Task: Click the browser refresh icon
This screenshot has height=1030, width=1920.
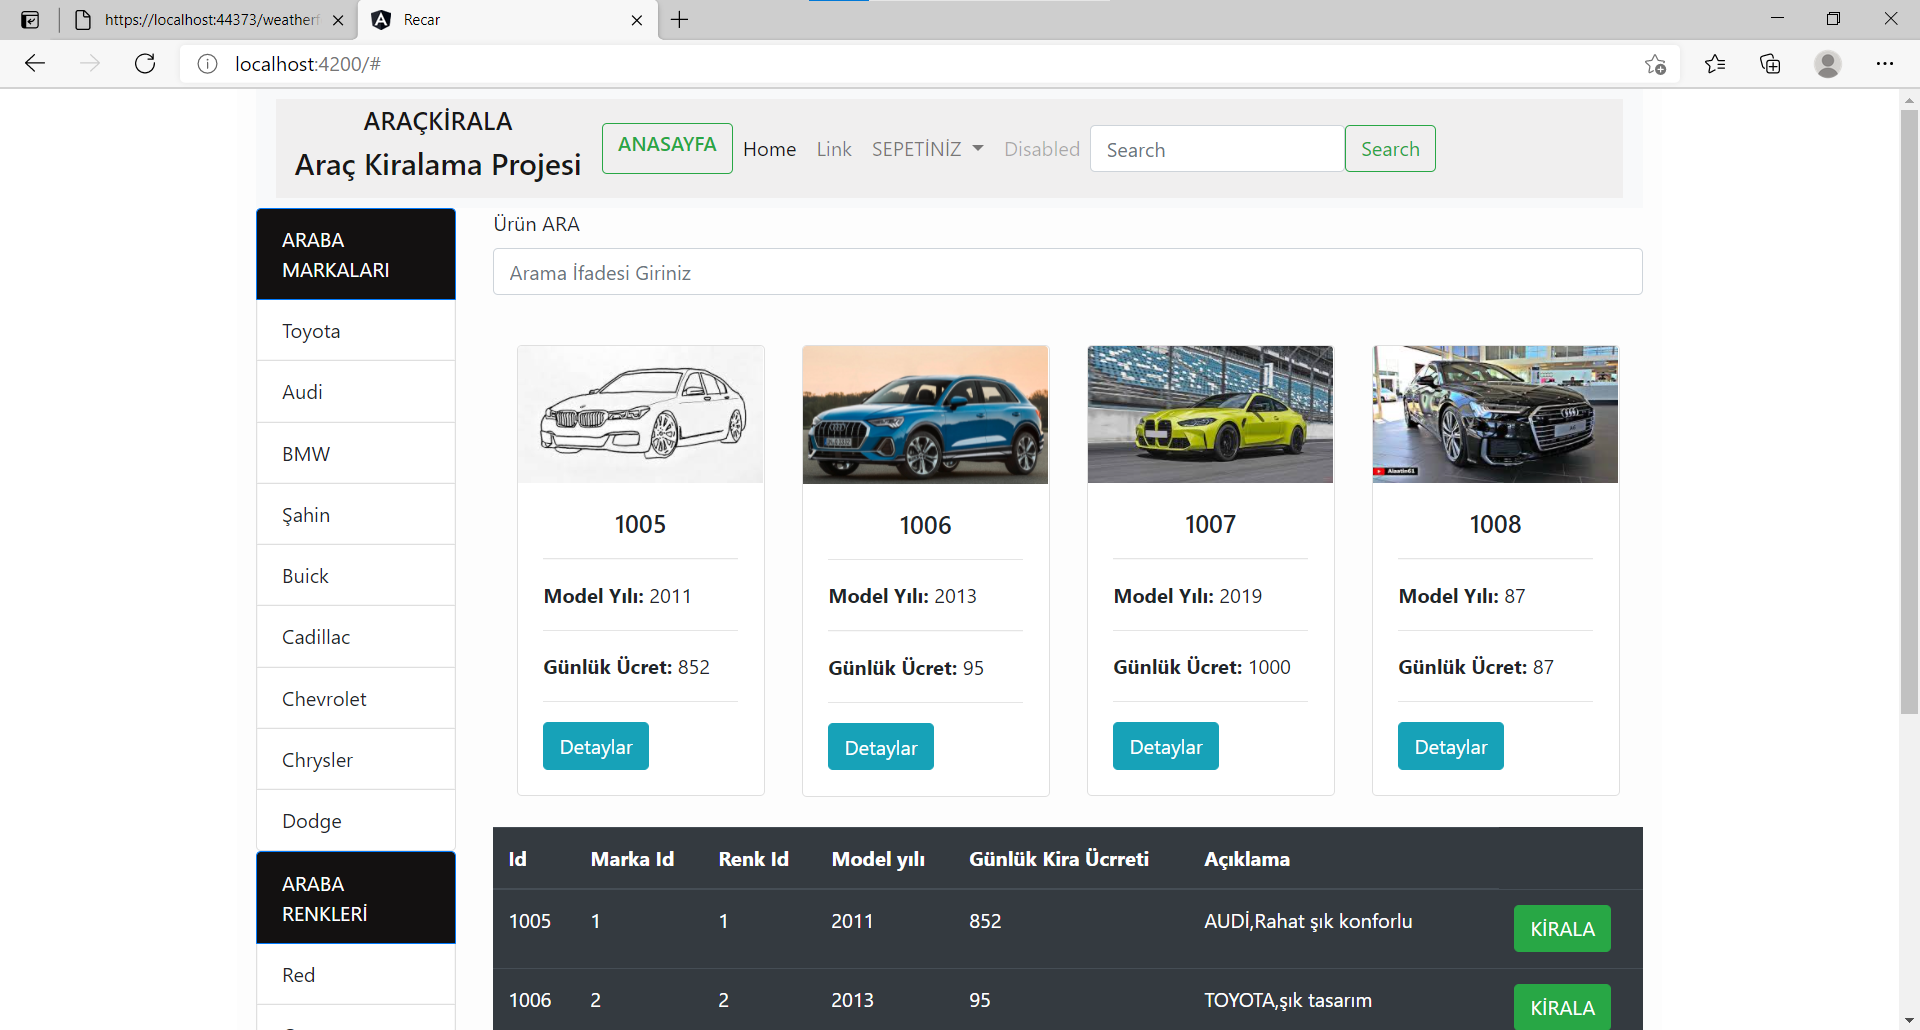Action: [145, 63]
